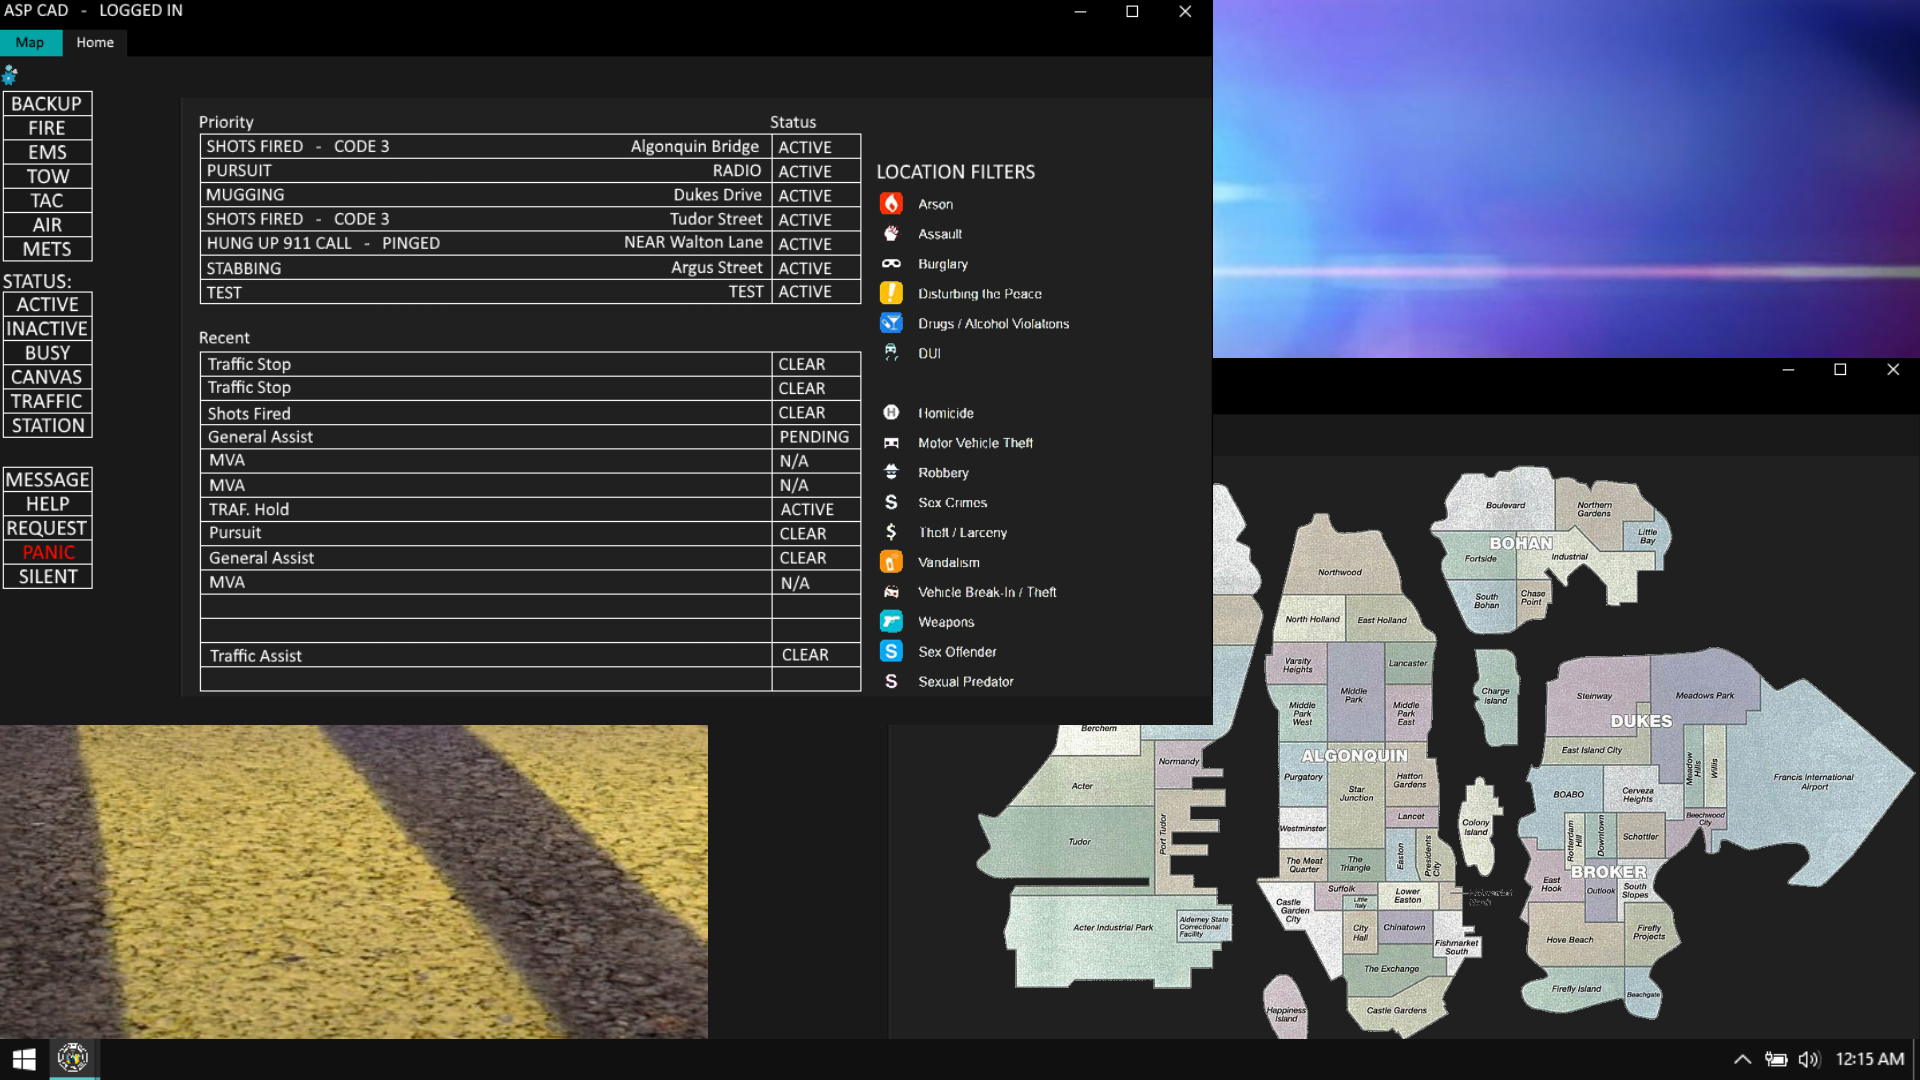Viewport: 1920px width, 1080px height.
Task: Select the Theft / Larceny dollar icon
Action: (891, 532)
